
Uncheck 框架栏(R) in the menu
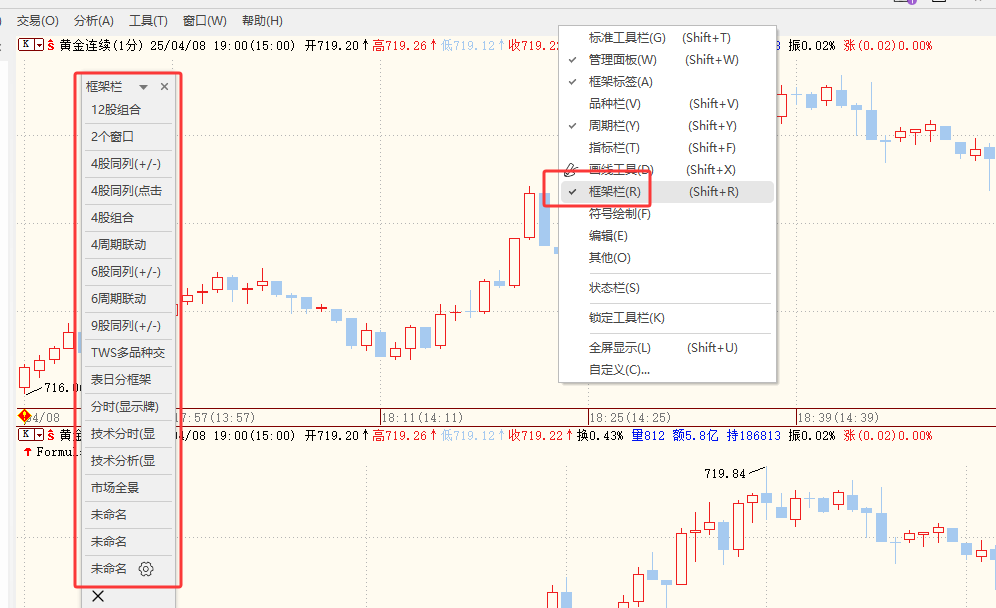tap(667, 192)
